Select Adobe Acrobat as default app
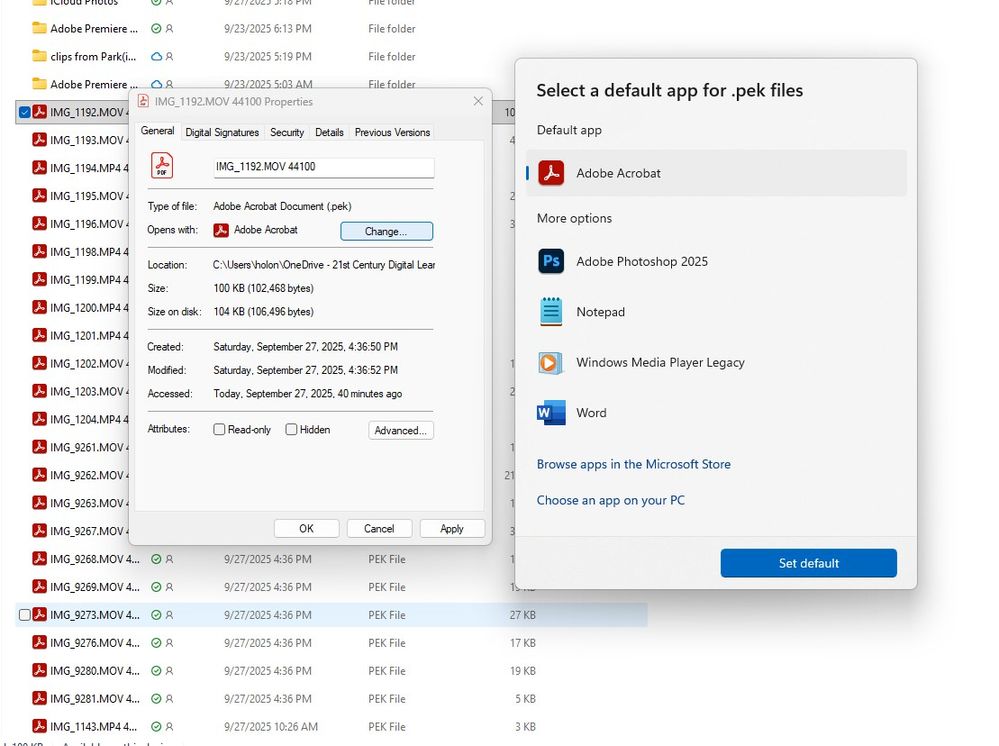This screenshot has height=746, width=999. [x=716, y=173]
